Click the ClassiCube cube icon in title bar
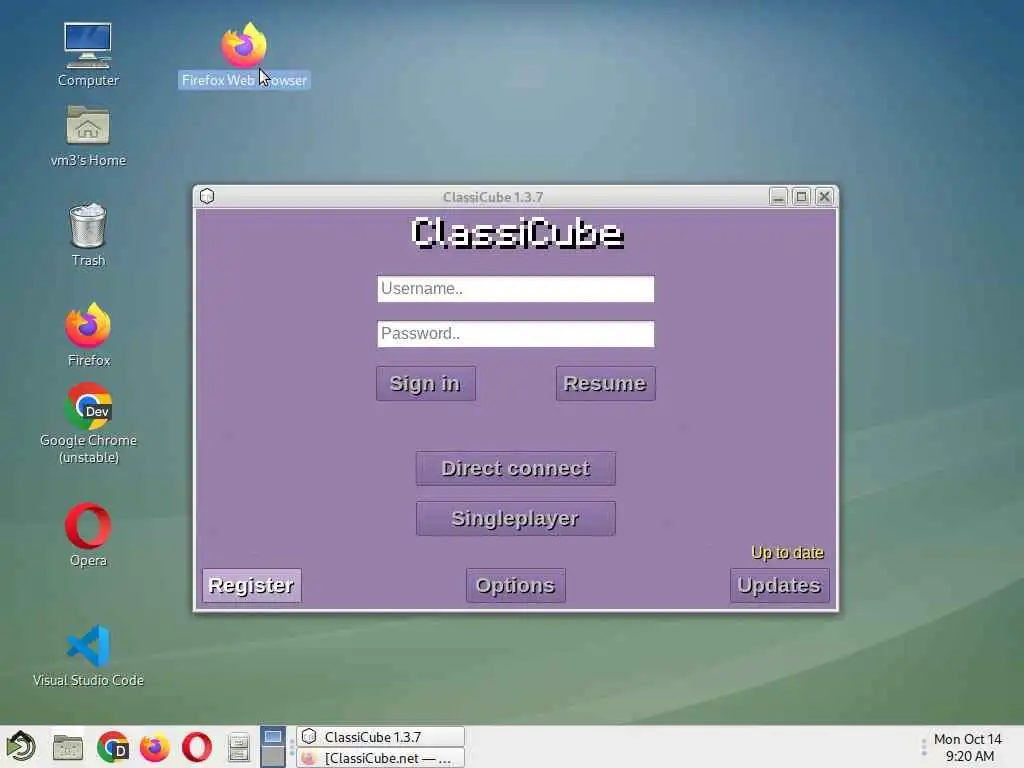Screen dimensions: 1024x768 tap(207, 197)
